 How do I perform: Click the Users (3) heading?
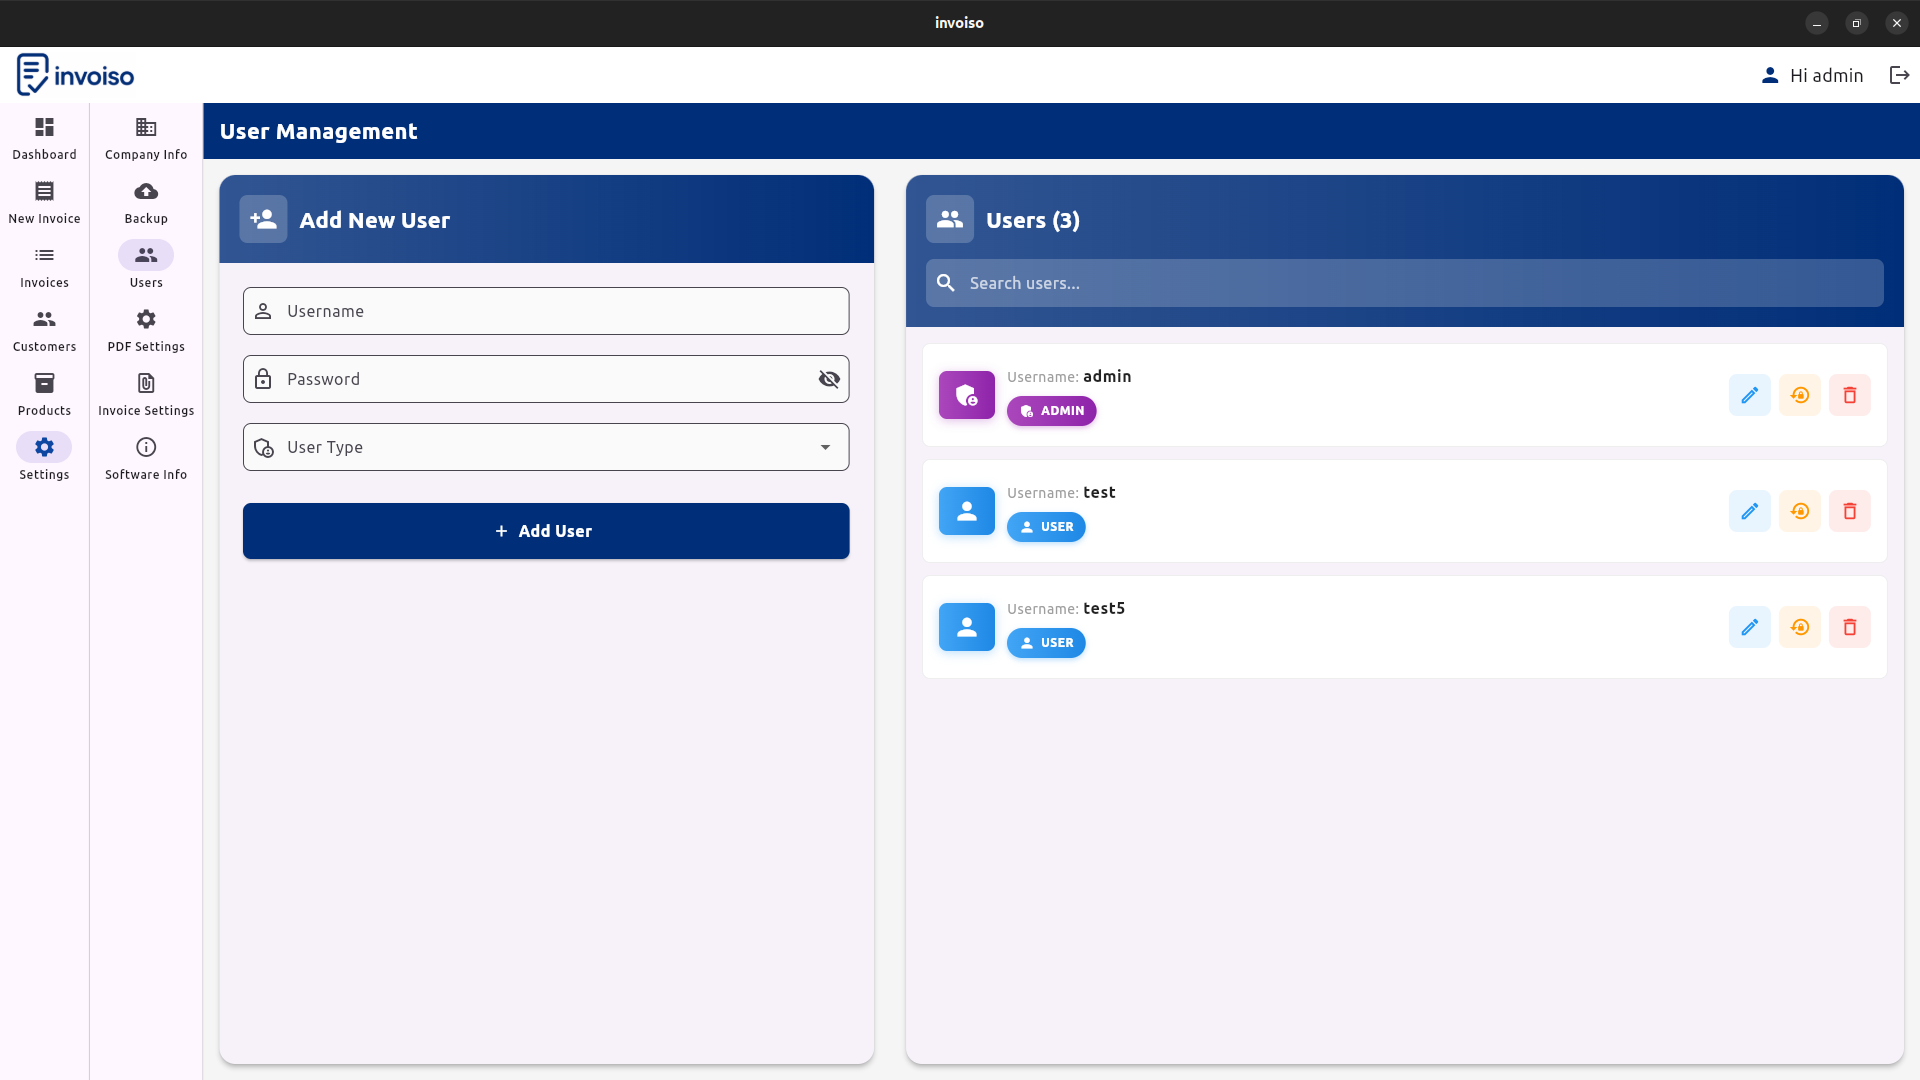pos(1032,220)
